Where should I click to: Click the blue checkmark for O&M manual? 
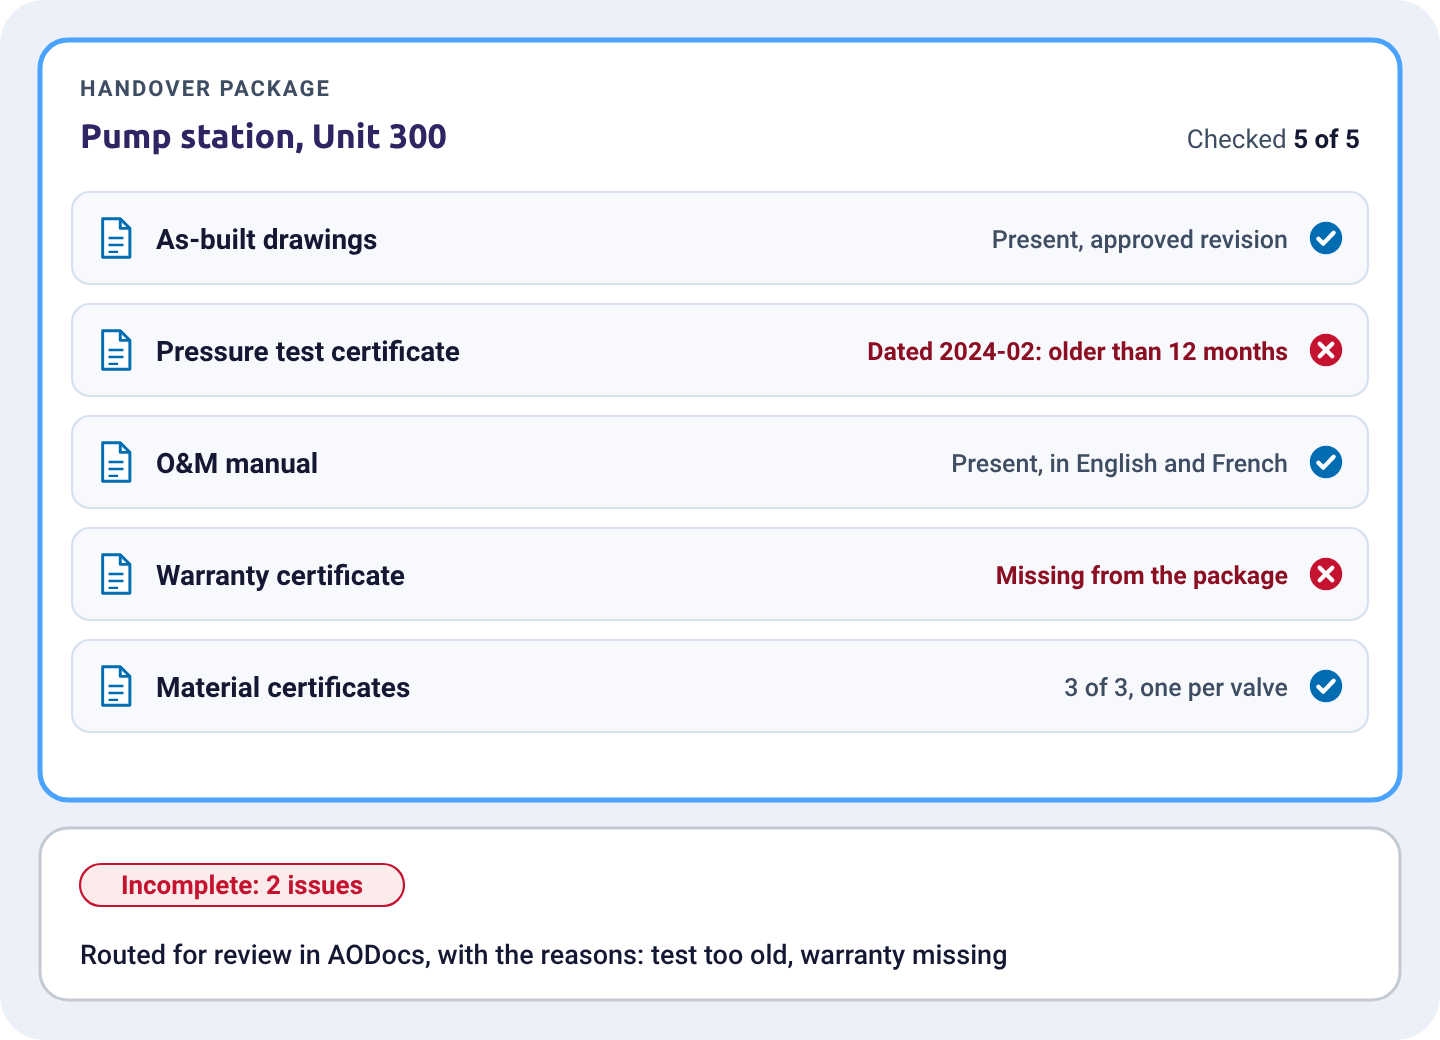pos(1326,462)
